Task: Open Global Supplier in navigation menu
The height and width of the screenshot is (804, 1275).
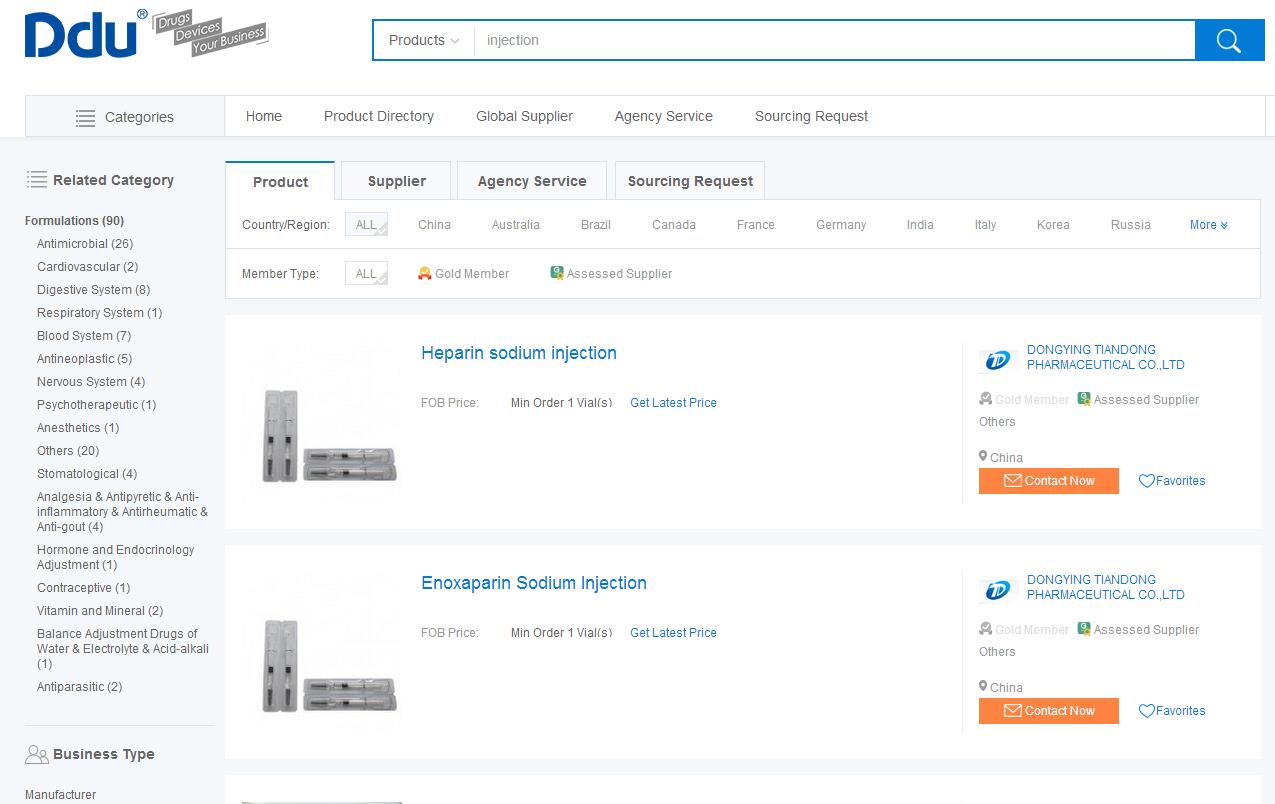Action: (x=524, y=116)
